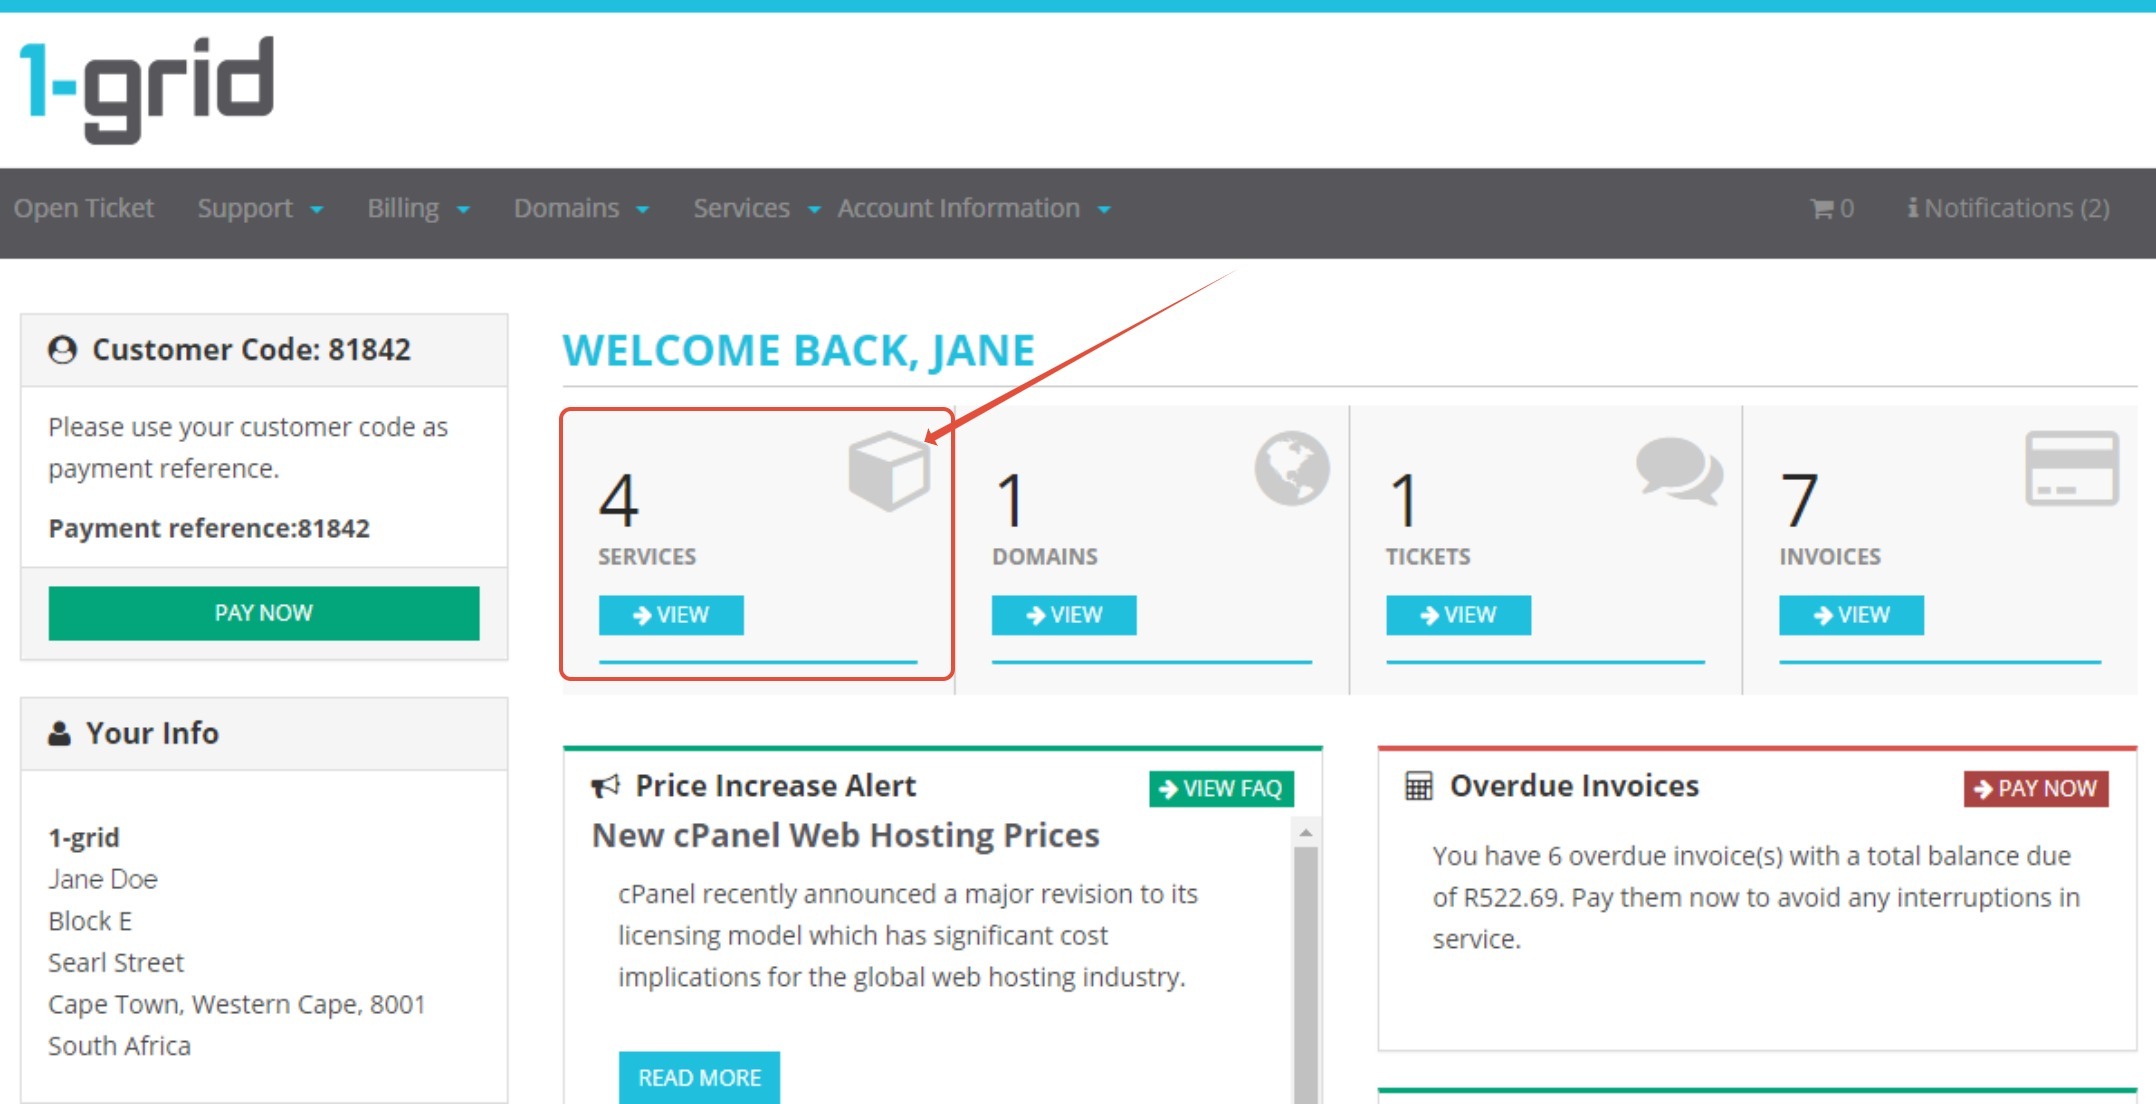2156x1104 pixels.
Task: Click the services box cube icon
Action: [888, 471]
